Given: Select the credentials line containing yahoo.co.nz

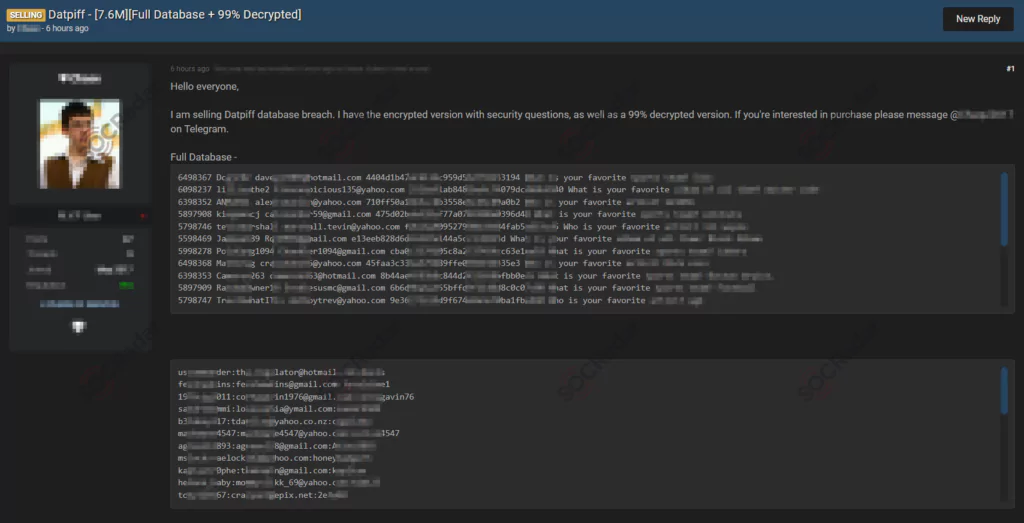Looking at the screenshot, I should (275, 421).
